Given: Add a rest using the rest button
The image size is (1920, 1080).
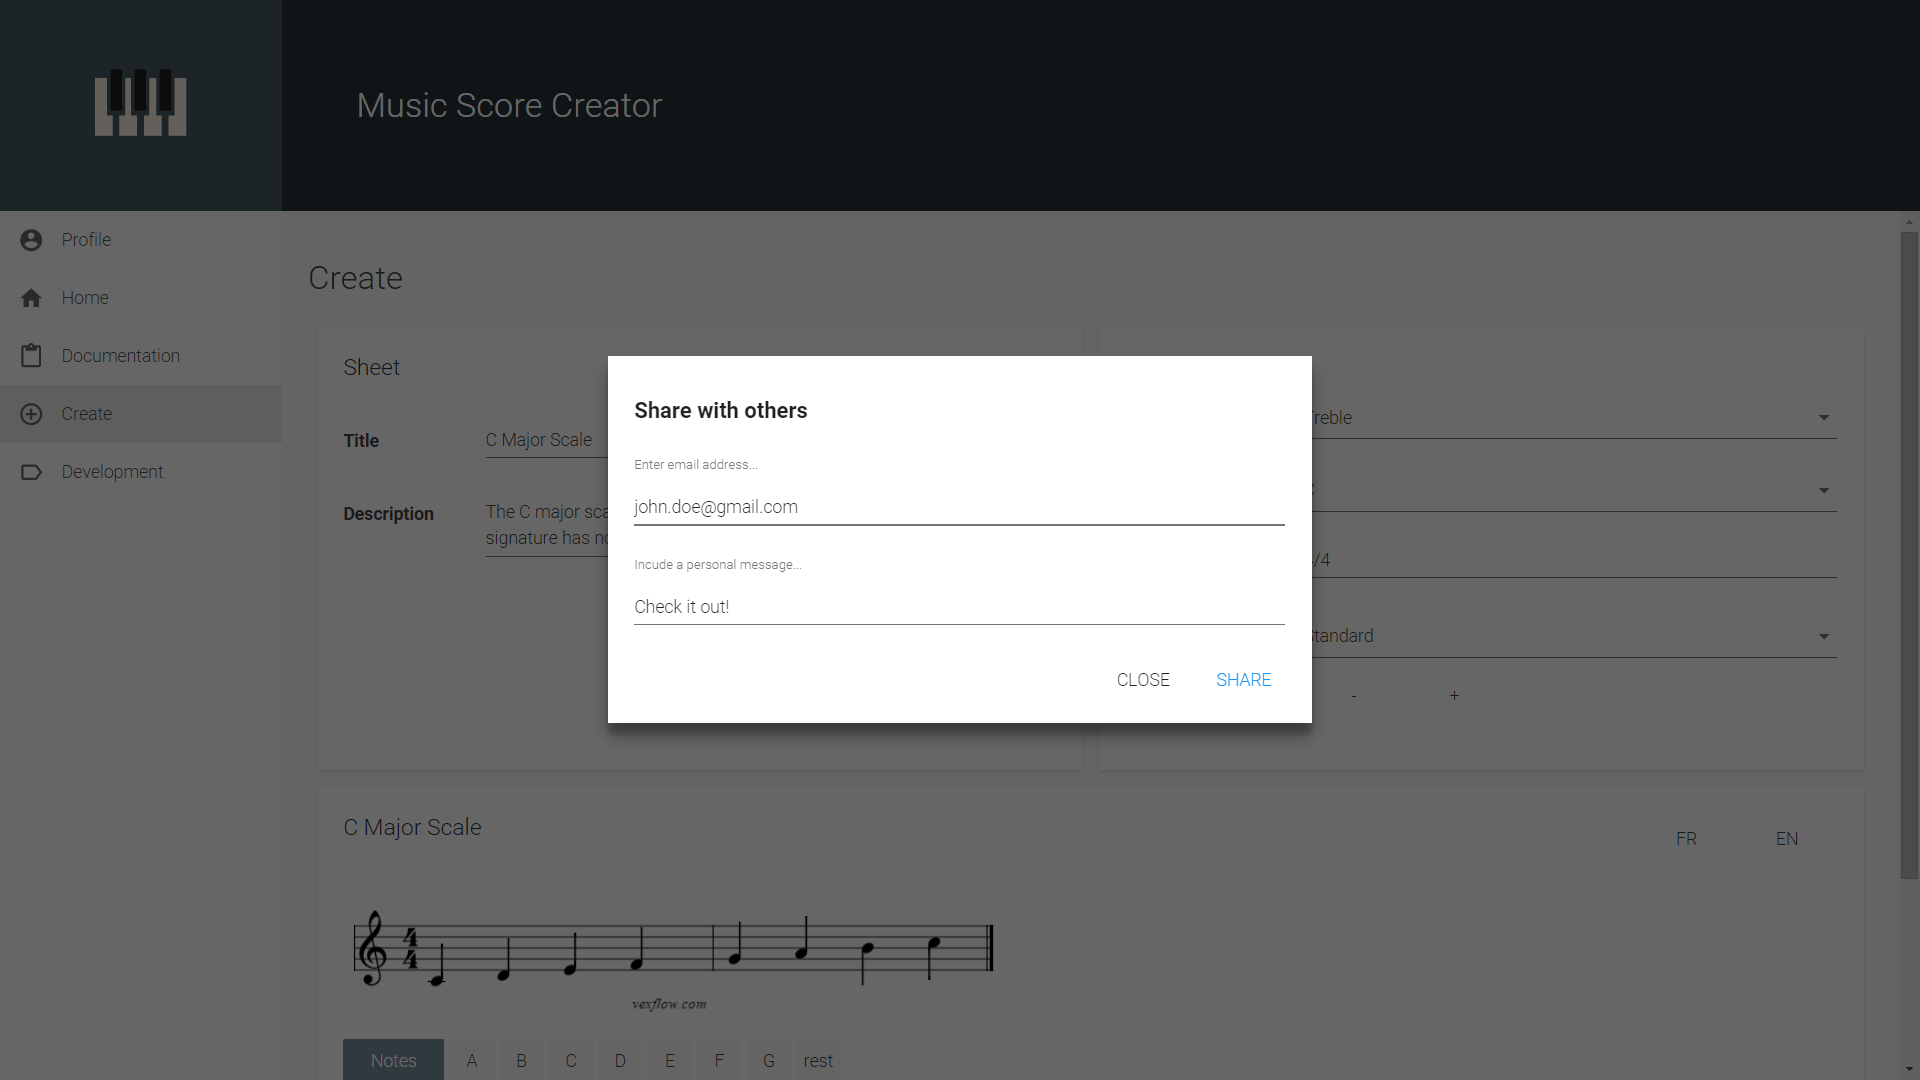Looking at the screenshot, I should click(x=818, y=1060).
